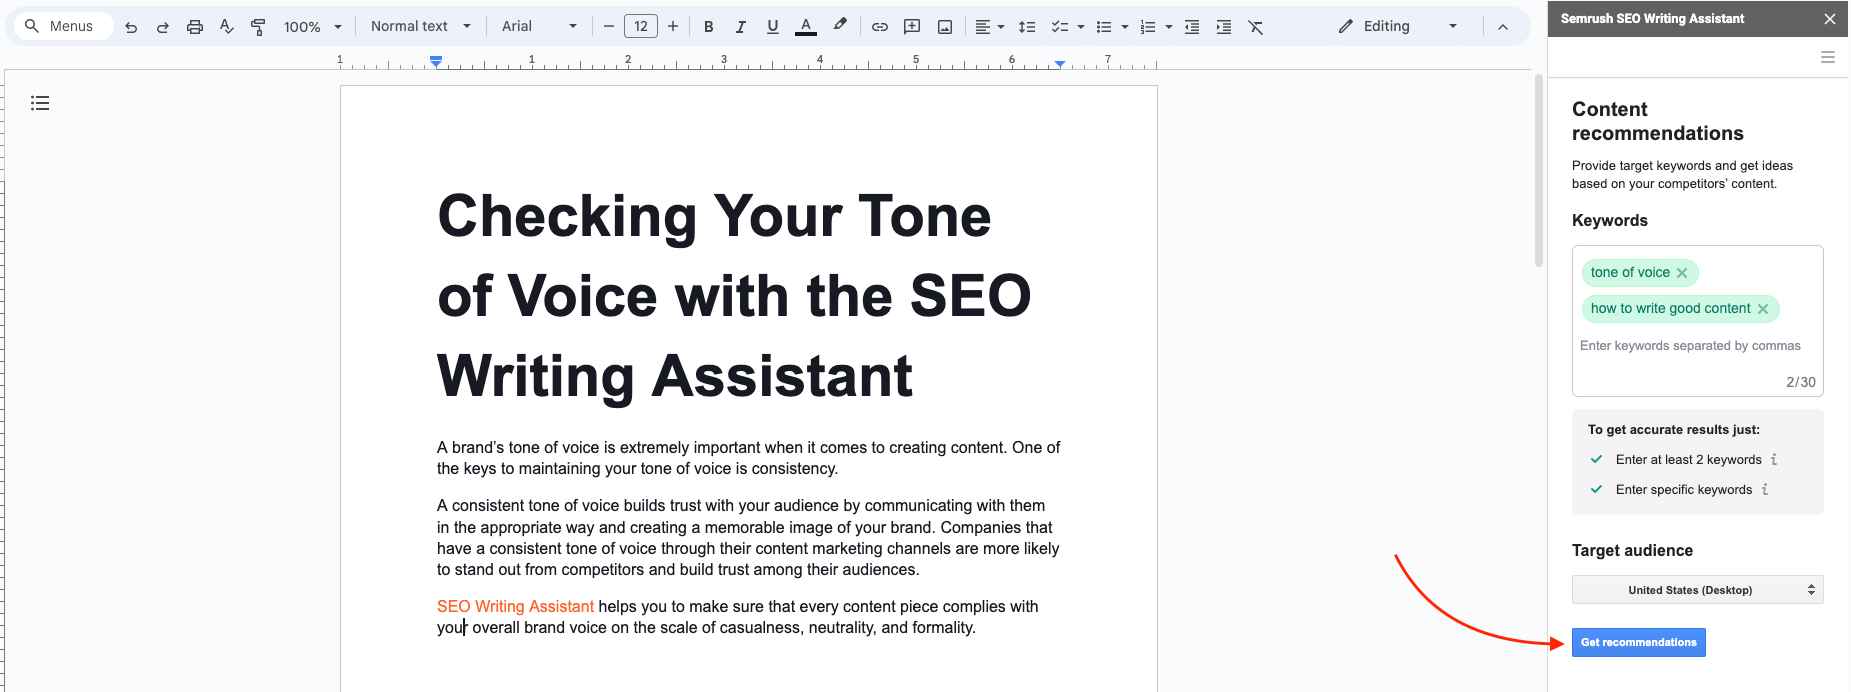Viewport: 1851px width, 692px height.
Task: Decrease paragraph indent
Action: [x=1192, y=27]
